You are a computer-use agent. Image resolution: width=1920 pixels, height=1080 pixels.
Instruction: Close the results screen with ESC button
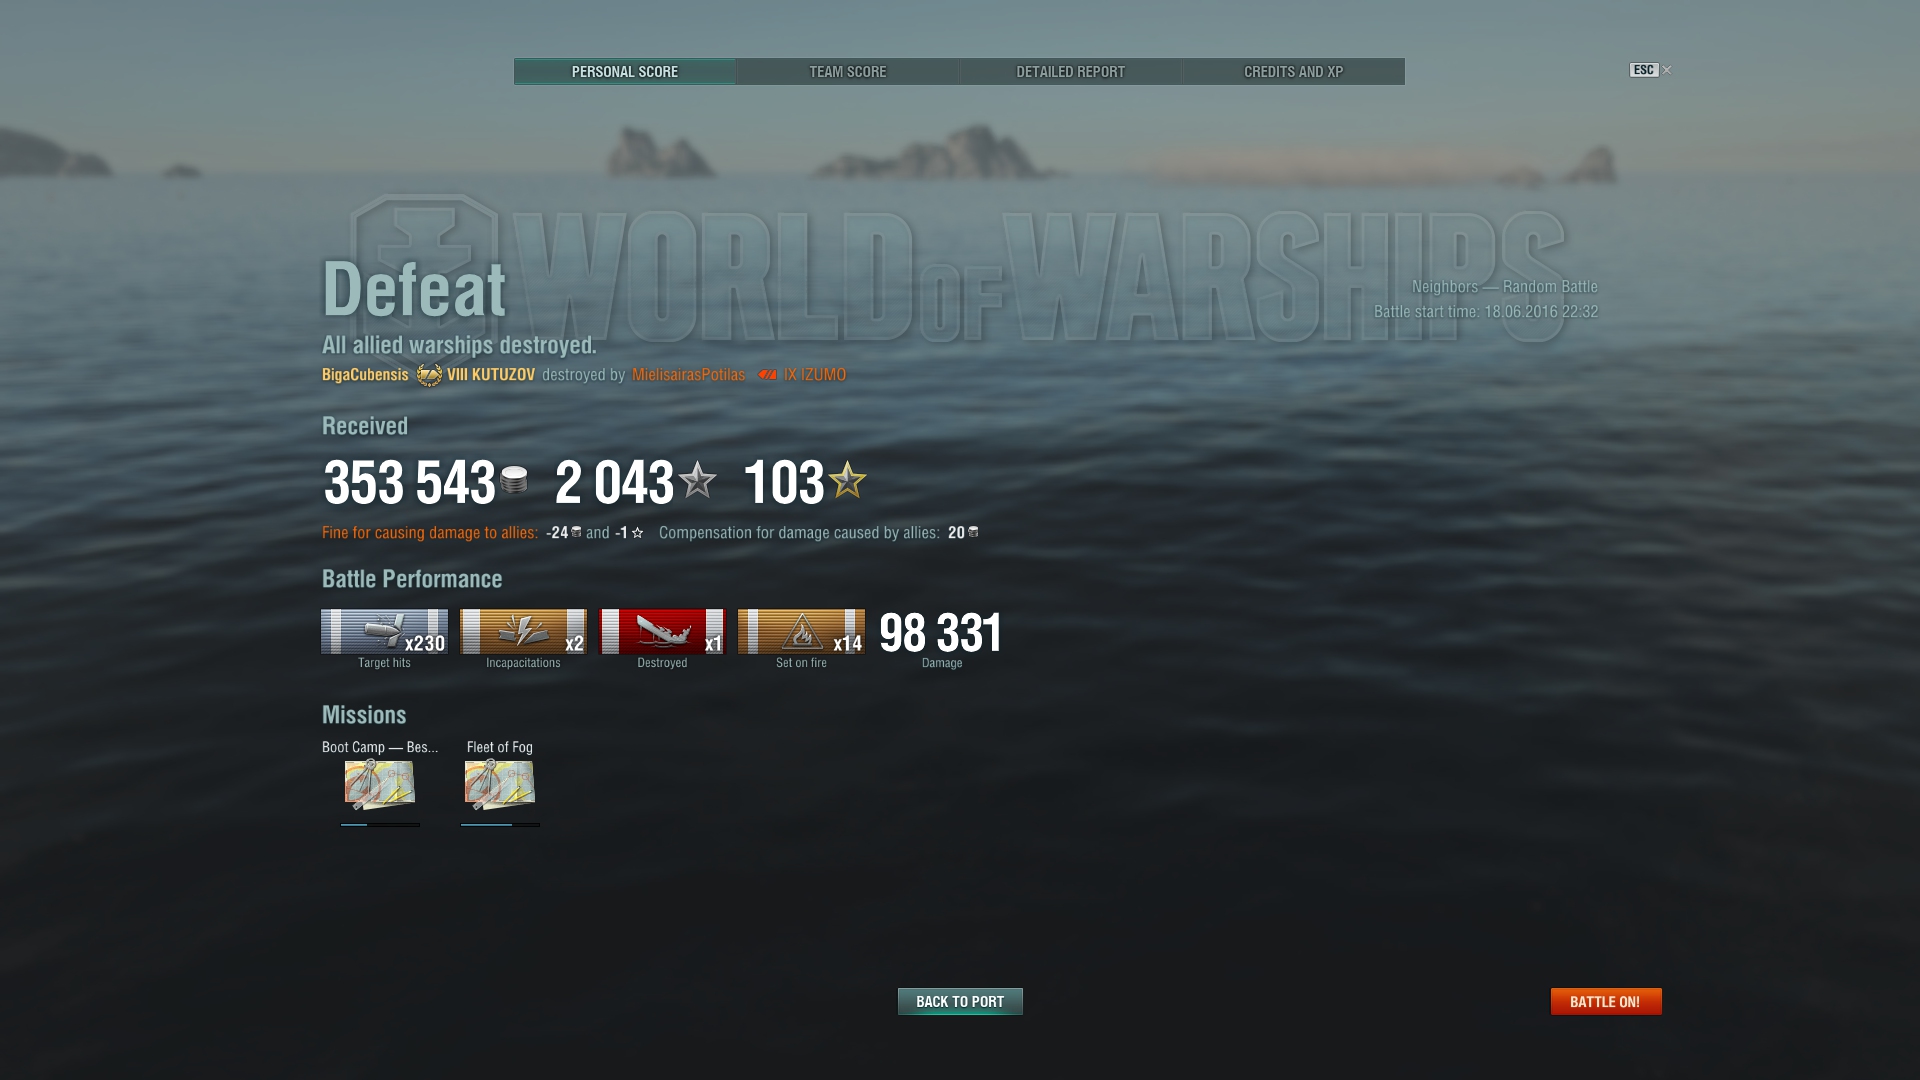point(1644,70)
